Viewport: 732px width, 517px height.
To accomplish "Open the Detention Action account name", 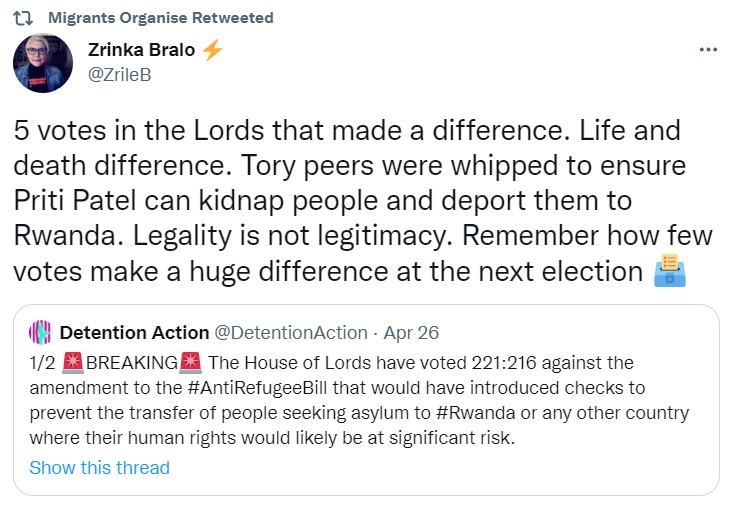I will [134, 332].
